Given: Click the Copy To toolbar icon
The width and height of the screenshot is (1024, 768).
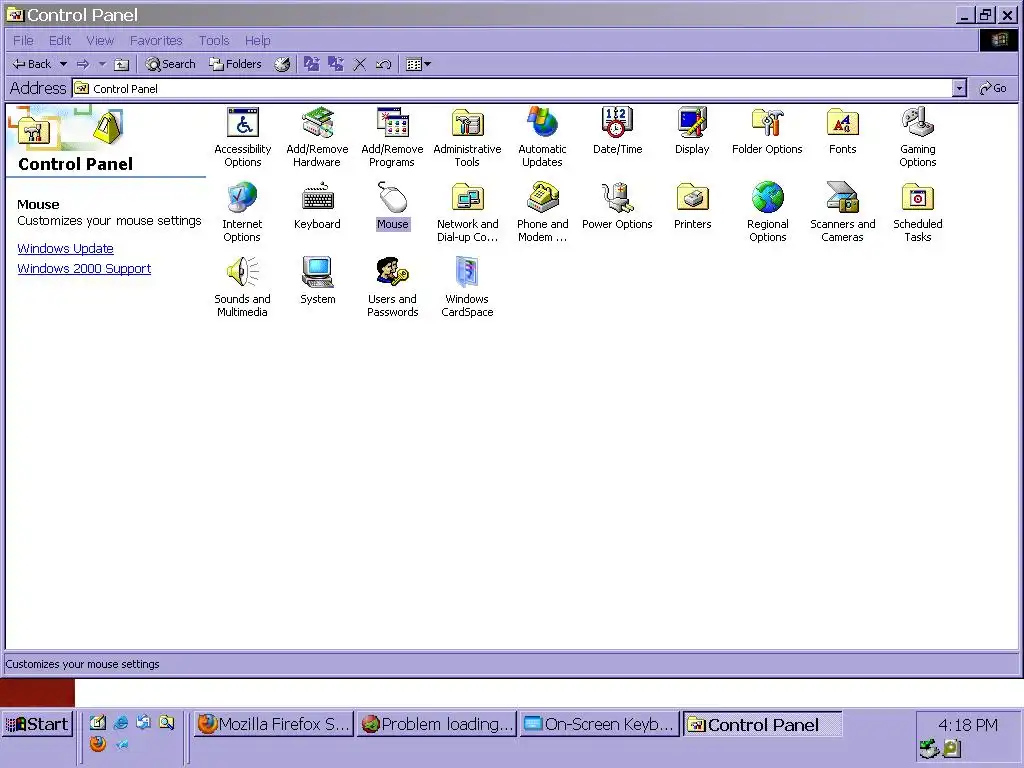Looking at the screenshot, I should [336, 64].
